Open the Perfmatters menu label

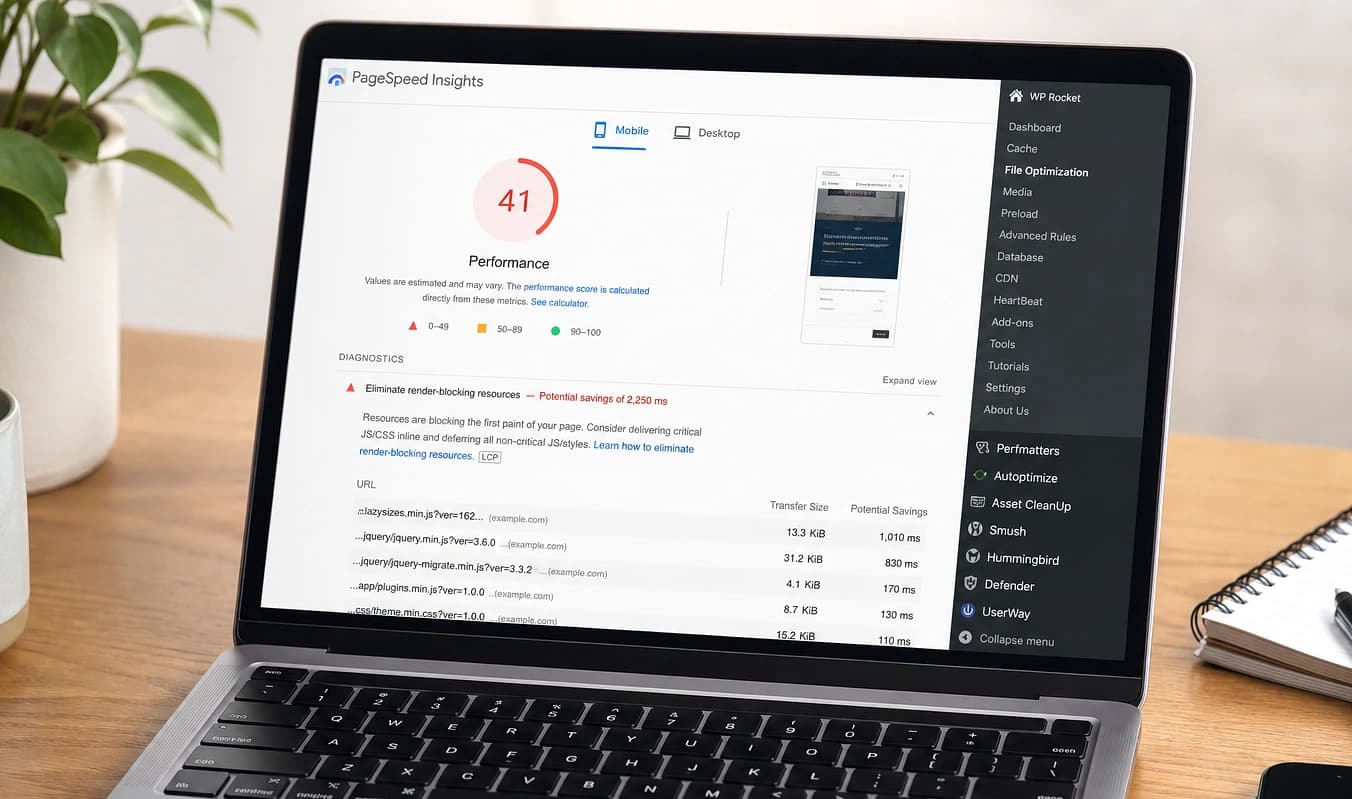[1028, 450]
